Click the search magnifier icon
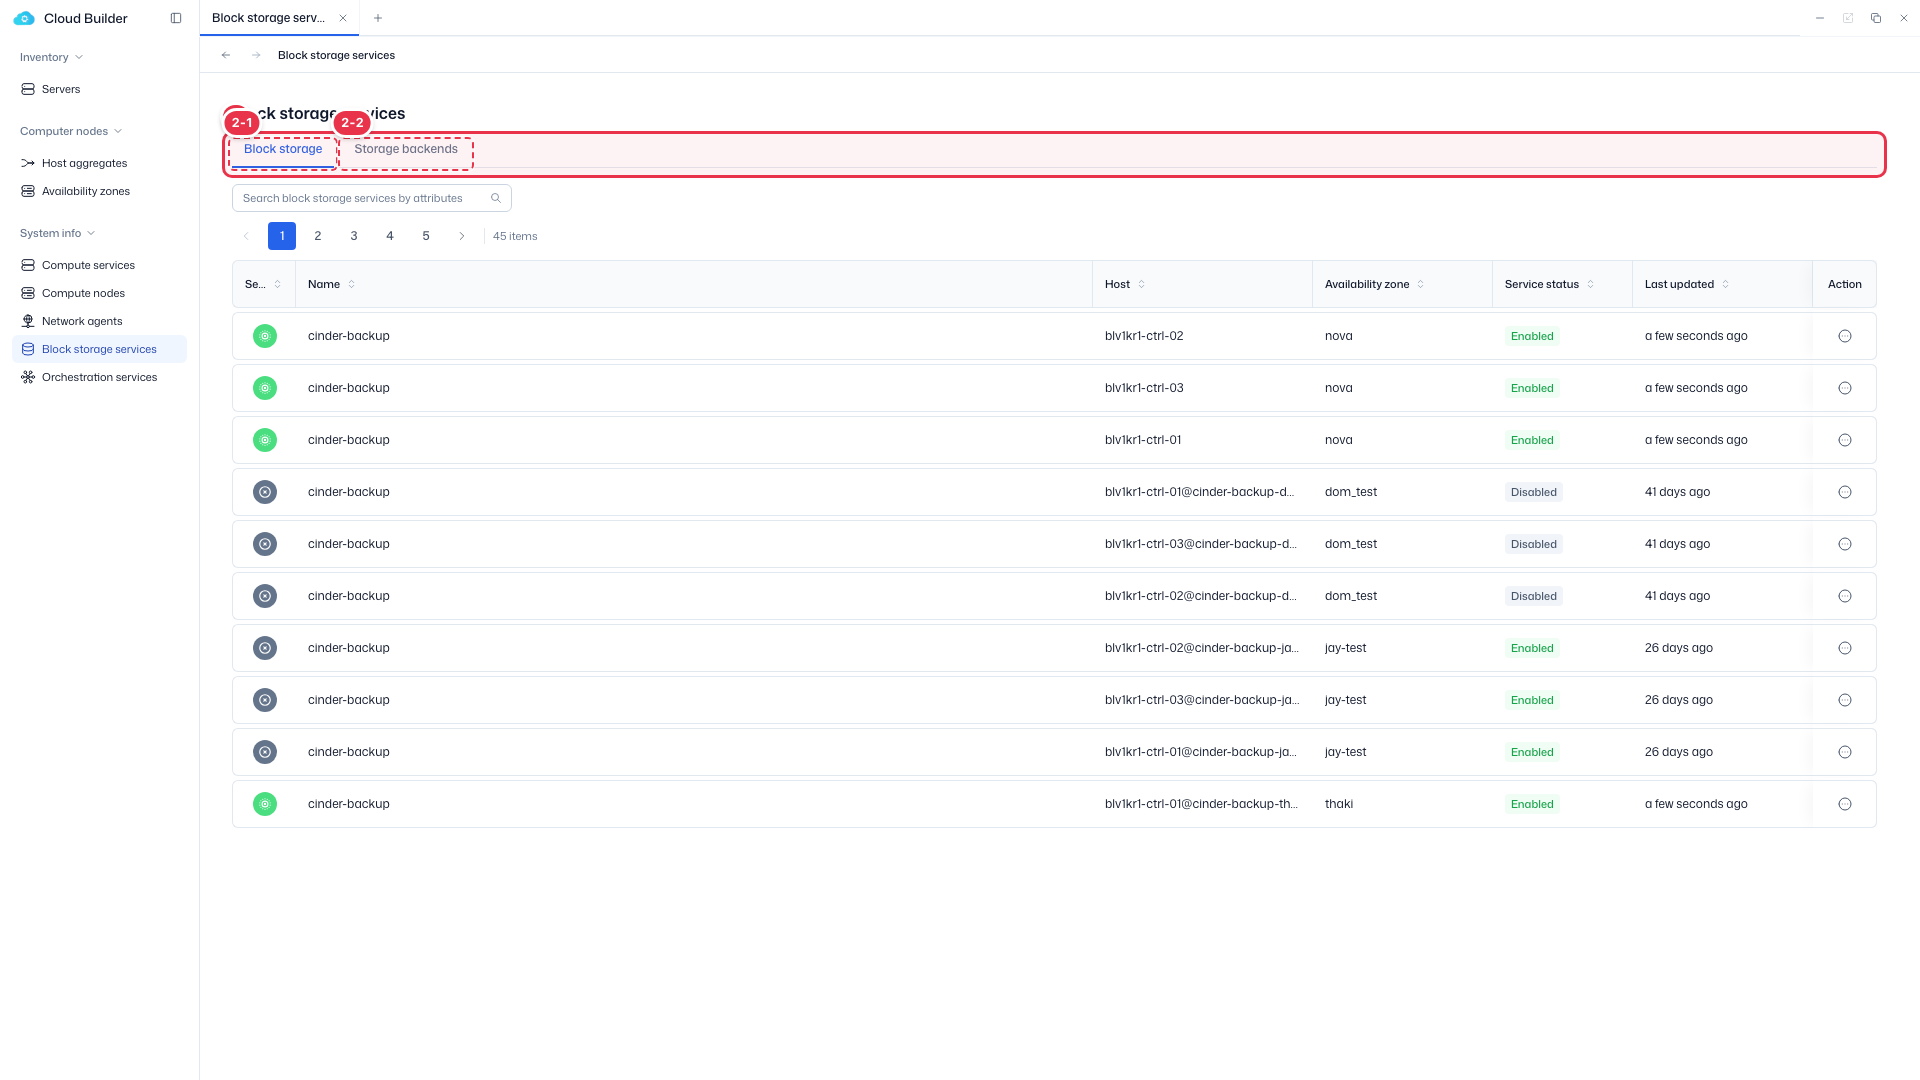 point(496,198)
